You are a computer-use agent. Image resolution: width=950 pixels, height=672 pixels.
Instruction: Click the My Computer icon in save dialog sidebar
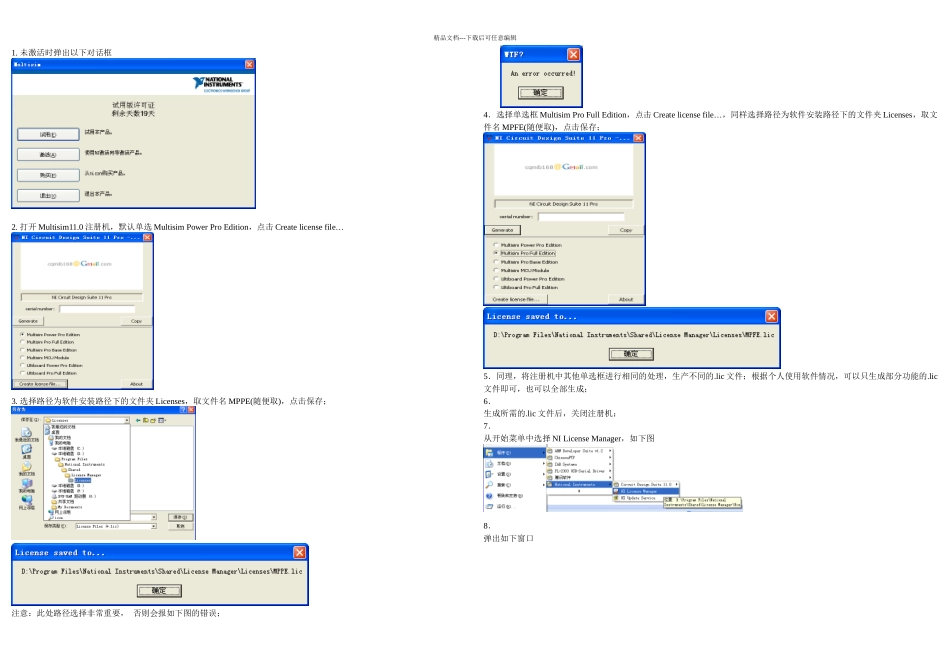tap(26, 485)
